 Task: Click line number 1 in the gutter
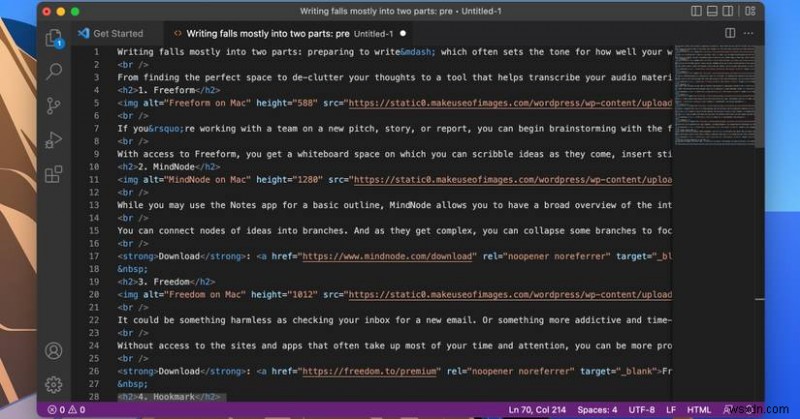coord(96,52)
